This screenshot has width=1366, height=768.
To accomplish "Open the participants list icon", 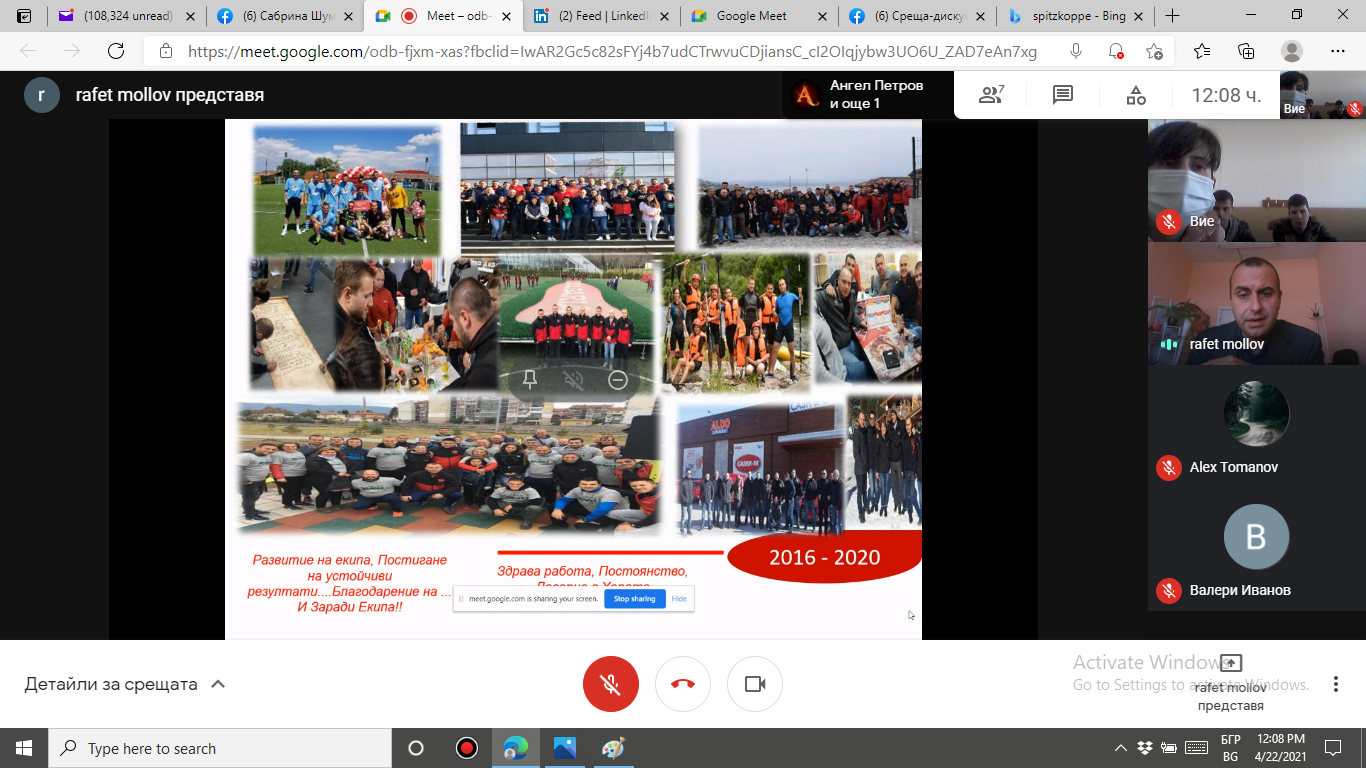I will click(991, 95).
